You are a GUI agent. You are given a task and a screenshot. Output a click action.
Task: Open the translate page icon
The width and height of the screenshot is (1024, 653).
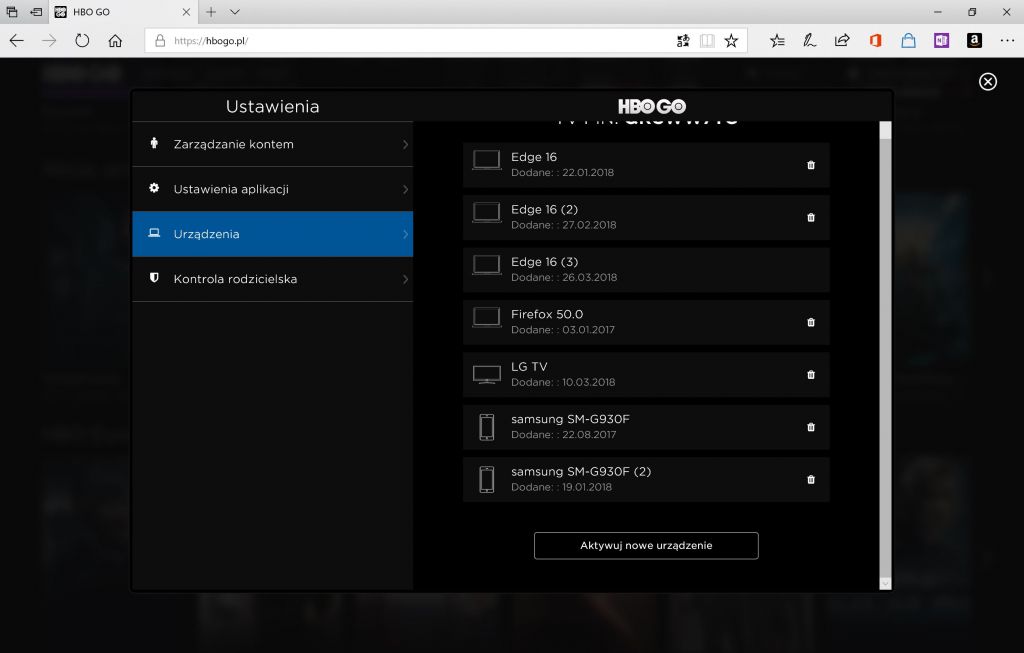(x=683, y=40)
